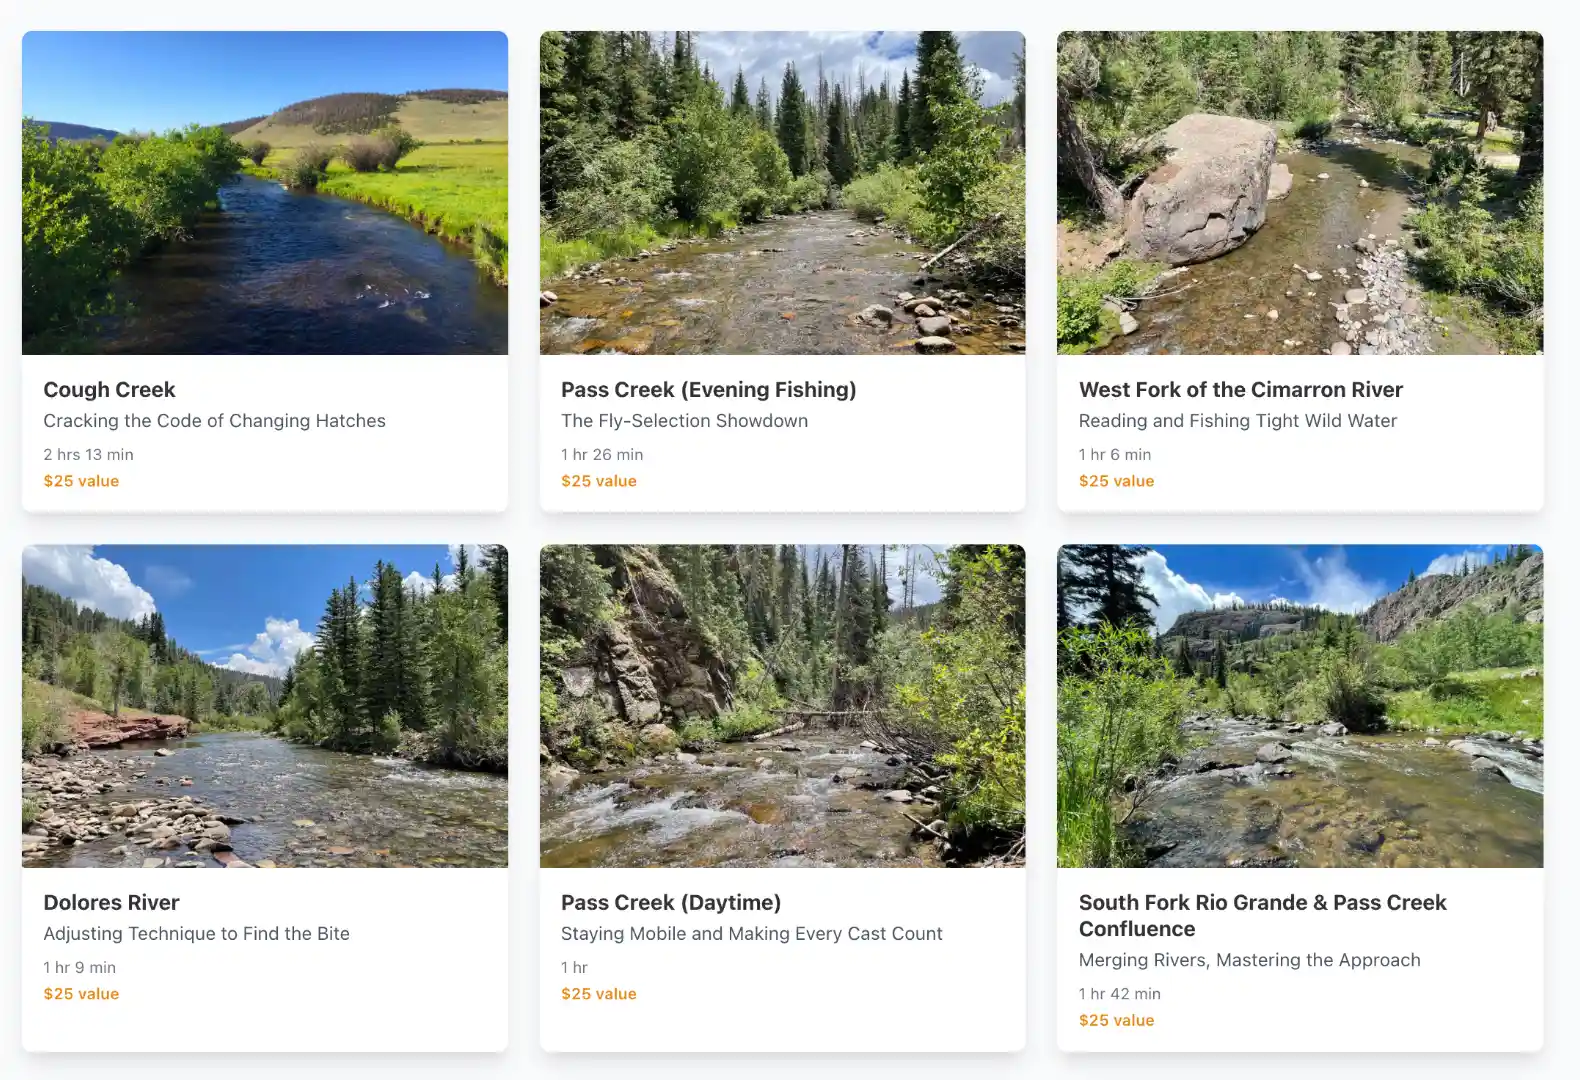1580x1080 pixels.
Task: Click 'The Fly-Selection Showdown' subtitle
Action: coord(684,421)
